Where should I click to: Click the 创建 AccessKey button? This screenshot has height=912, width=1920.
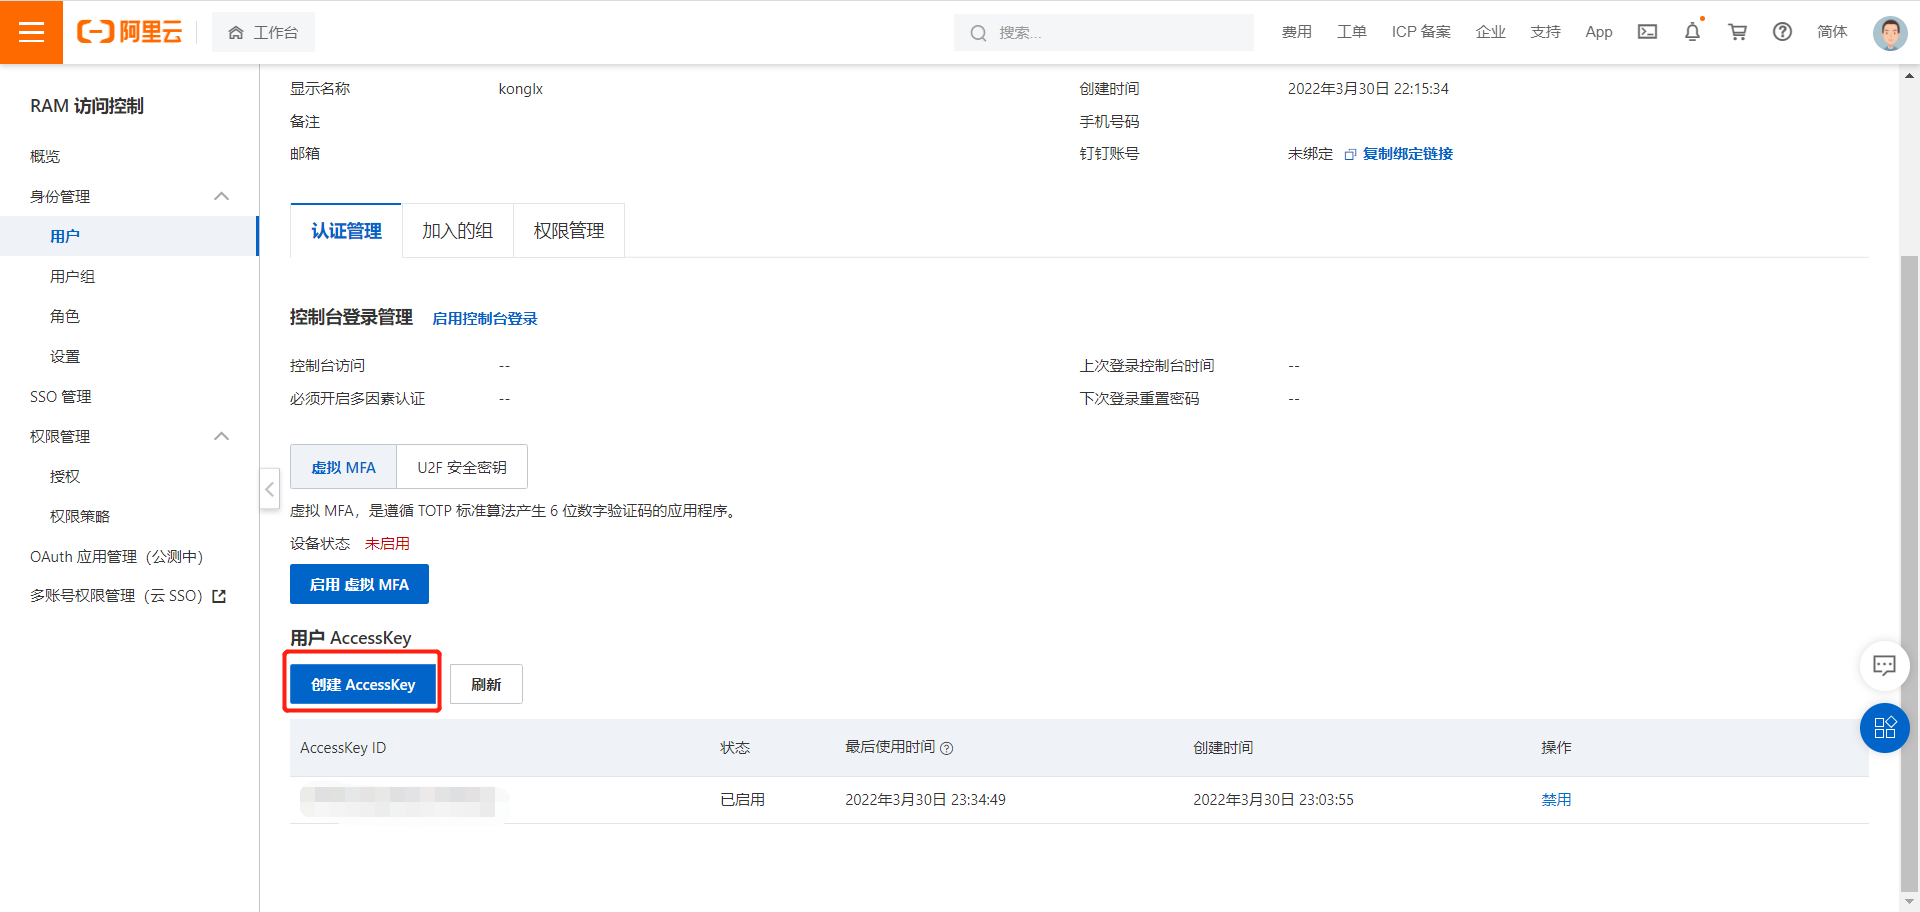pos(362,684)
